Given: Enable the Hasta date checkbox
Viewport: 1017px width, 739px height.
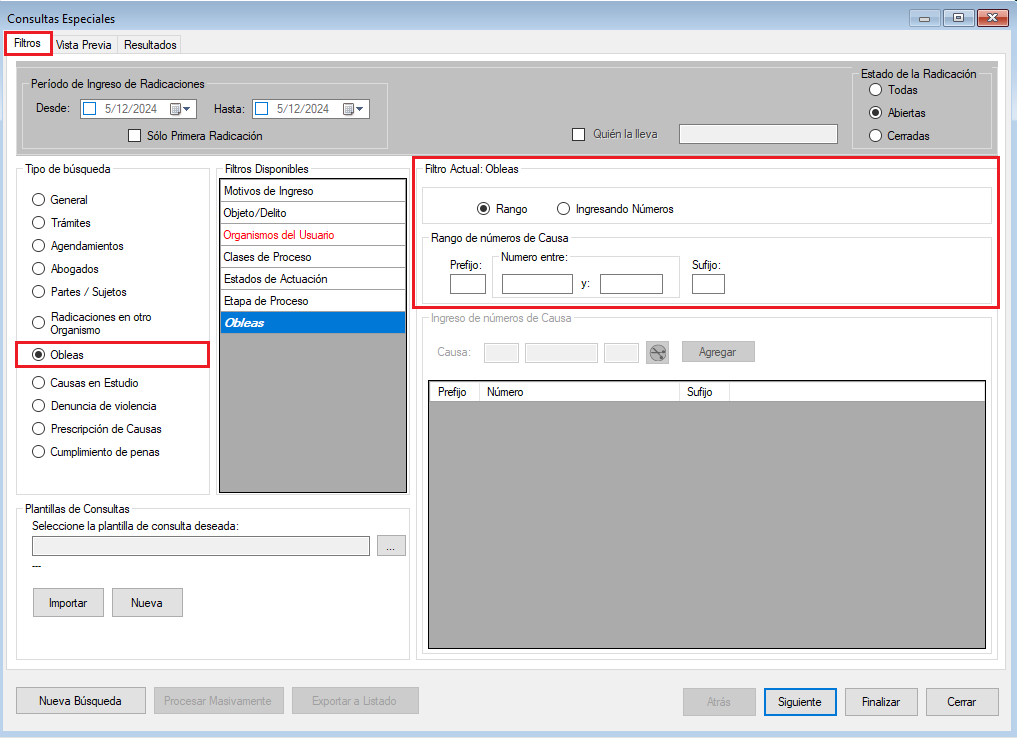Looking at the screenshot, I should 261,109.
